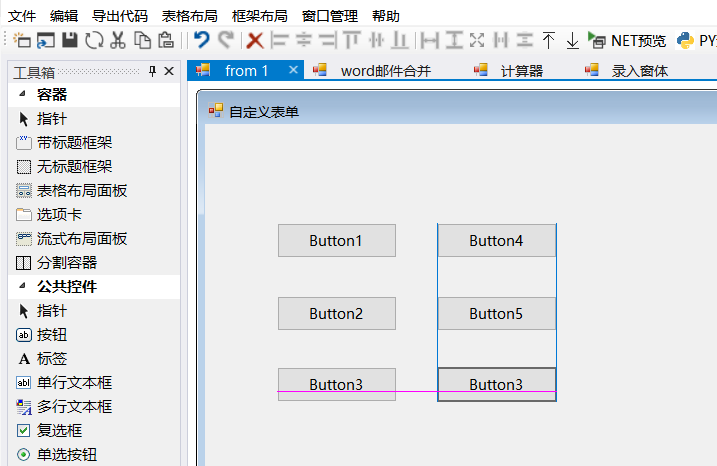717x466 pixels.
Task: Click the grey Redo arrow icon
Action: [x=226, y=40]
